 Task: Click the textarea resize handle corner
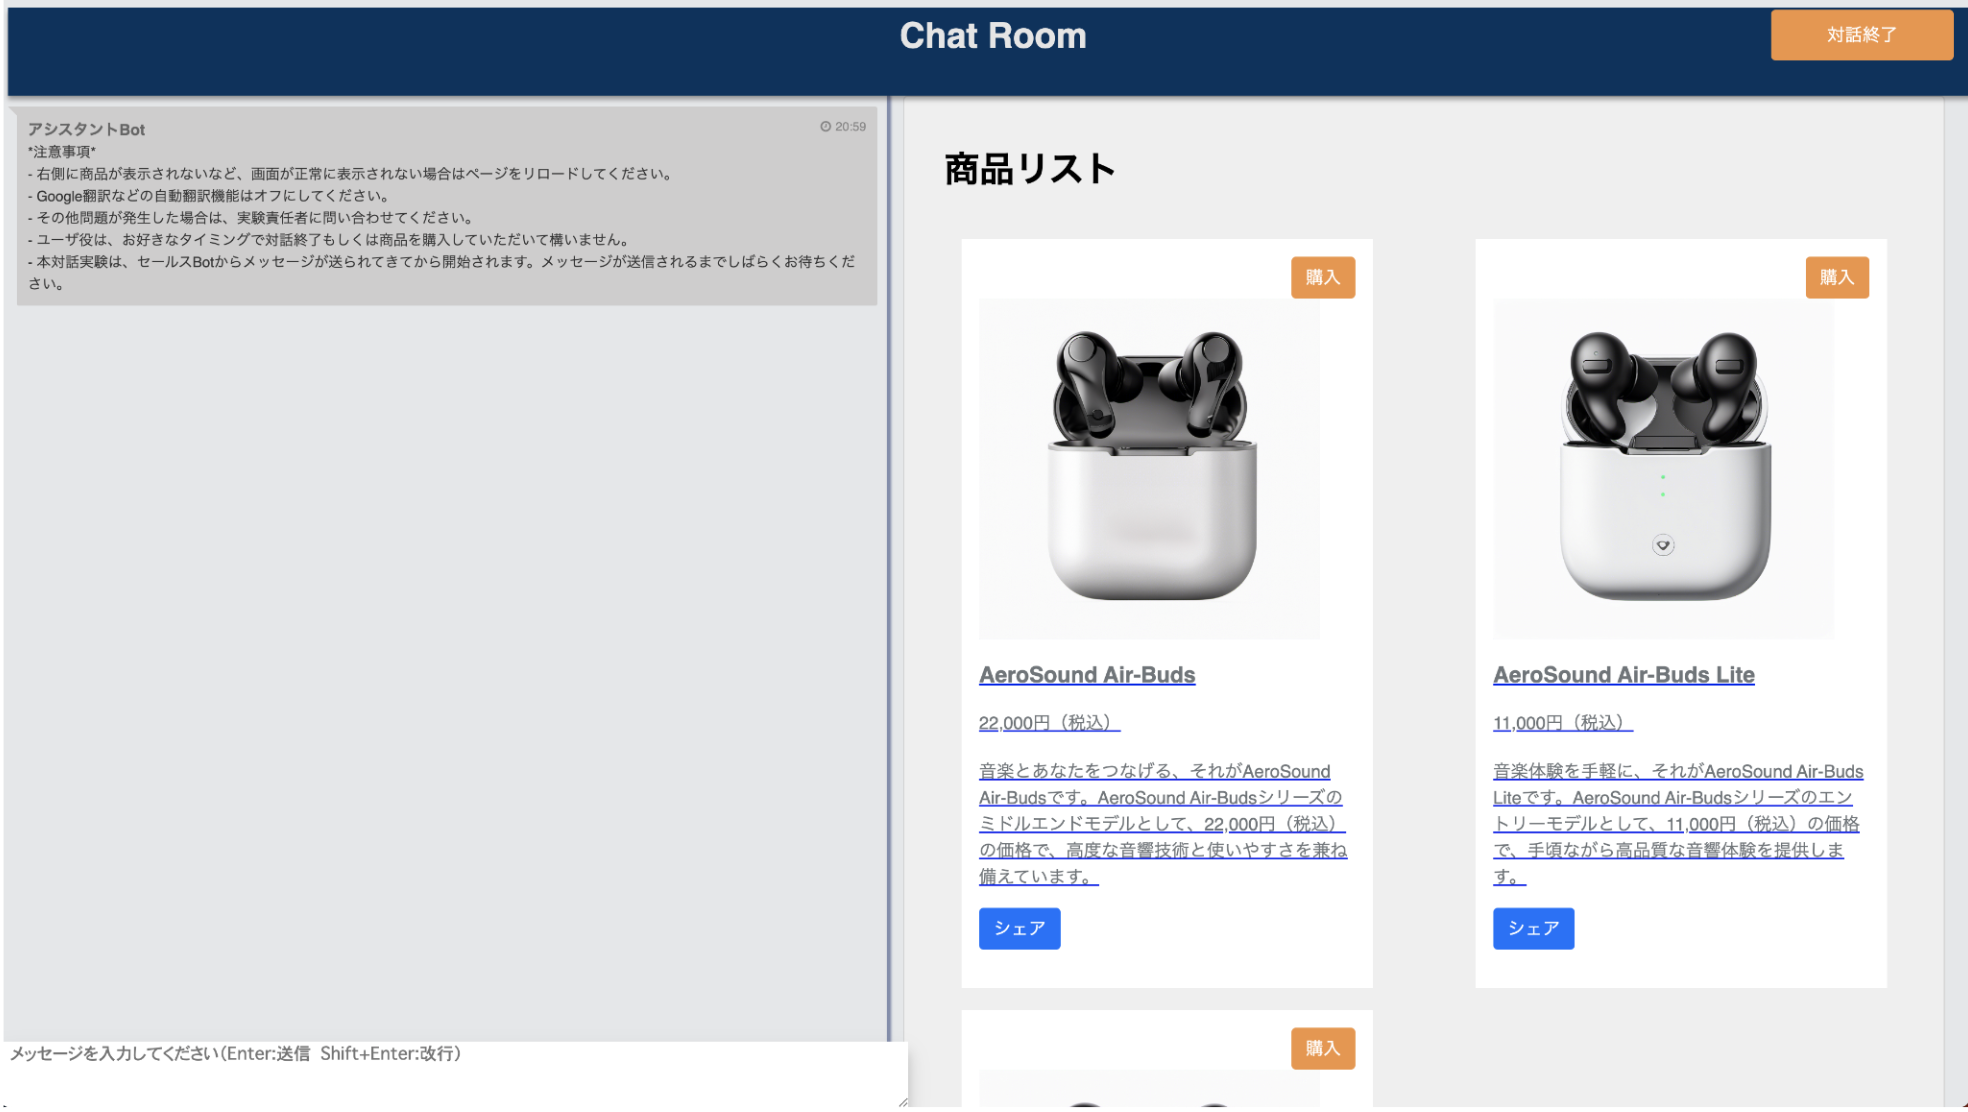pyautogui.click(x=902, y=1102)
